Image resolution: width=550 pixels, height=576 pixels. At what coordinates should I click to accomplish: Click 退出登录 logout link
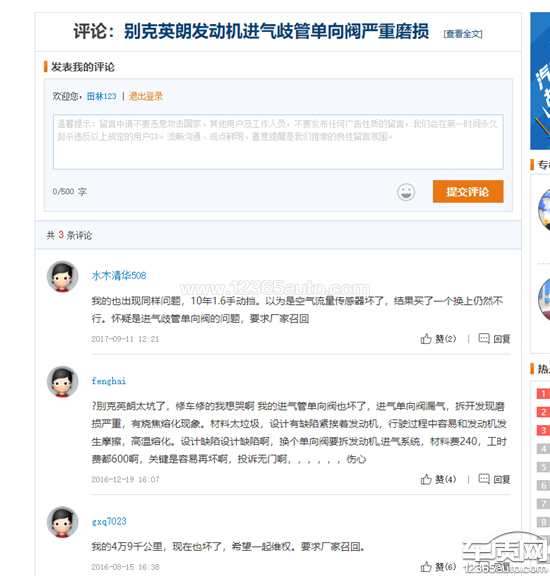[x=145, y=96]
